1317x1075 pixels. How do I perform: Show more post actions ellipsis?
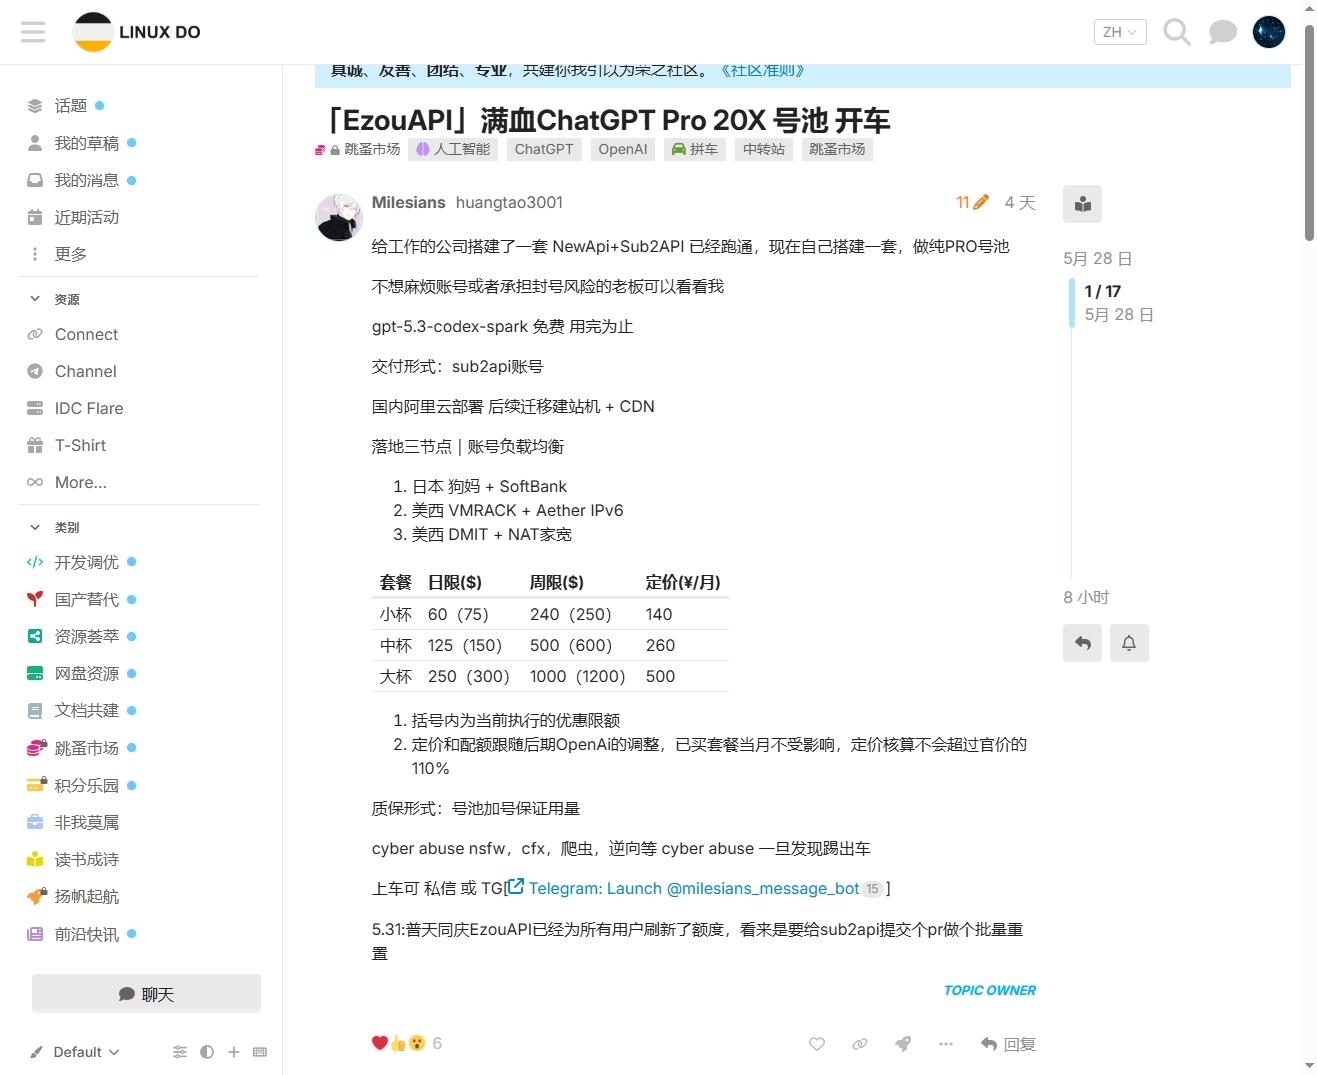946,1044
